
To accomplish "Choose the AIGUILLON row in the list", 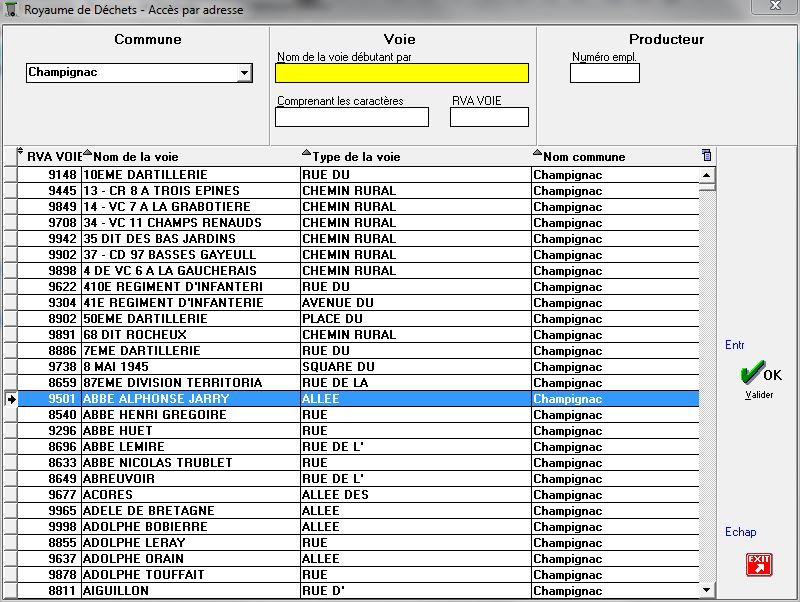I will [190, 591].
